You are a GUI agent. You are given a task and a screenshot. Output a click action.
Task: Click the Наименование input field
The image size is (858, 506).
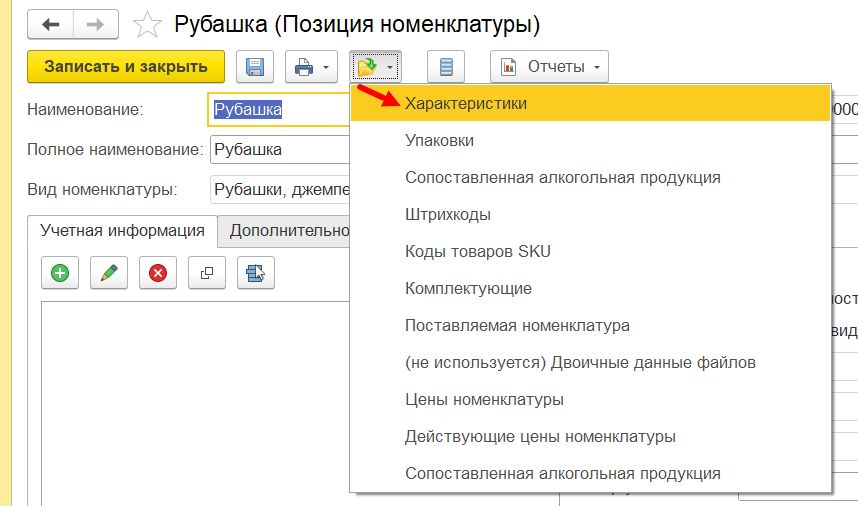coord(279,109)
